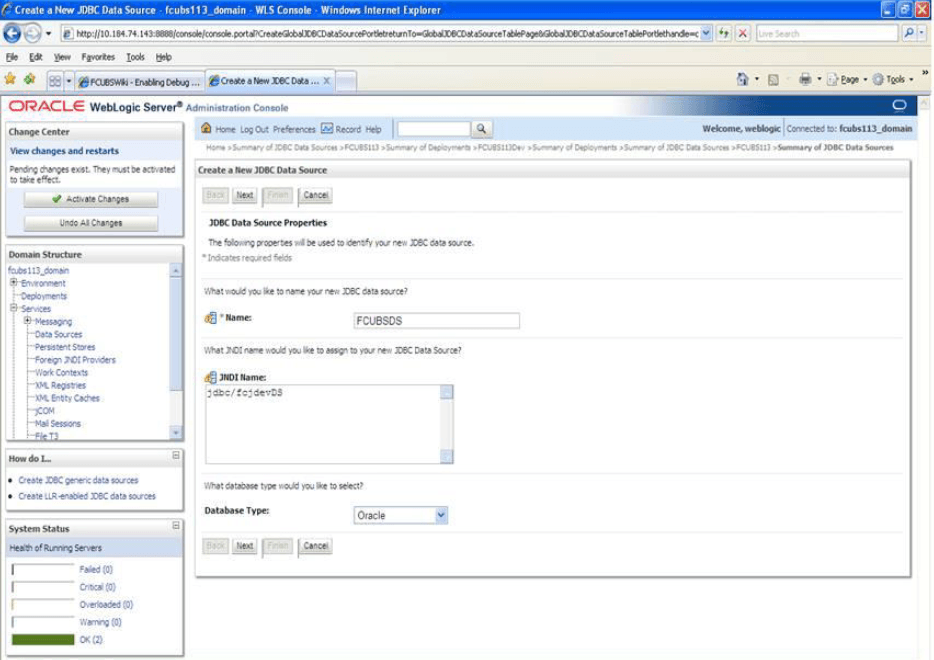
Task: Open Create LLR-enabled JDBC data sources link
Action: (87, 496)
